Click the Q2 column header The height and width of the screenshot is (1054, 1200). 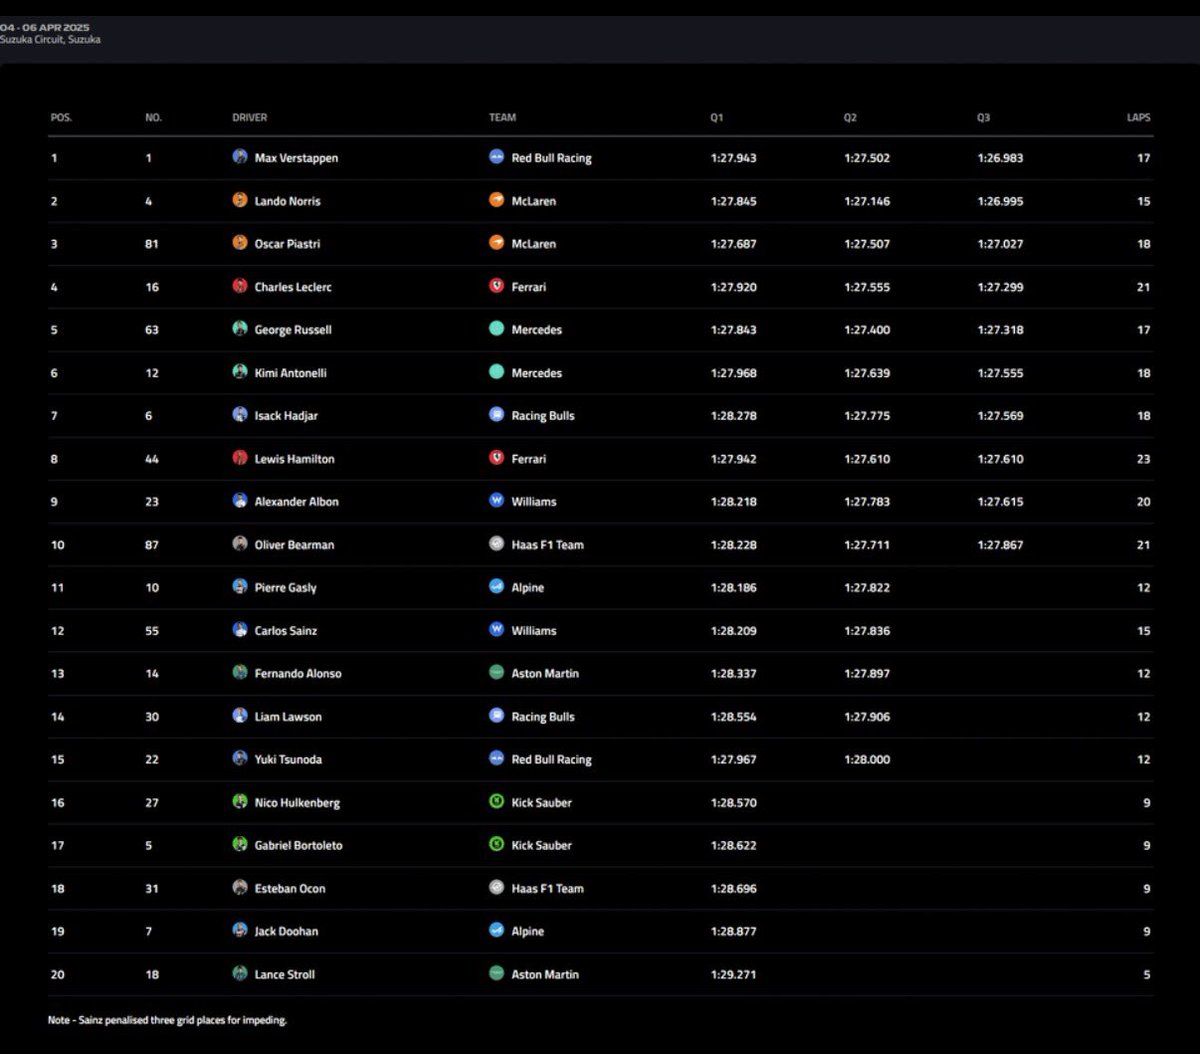pos(850,117)
